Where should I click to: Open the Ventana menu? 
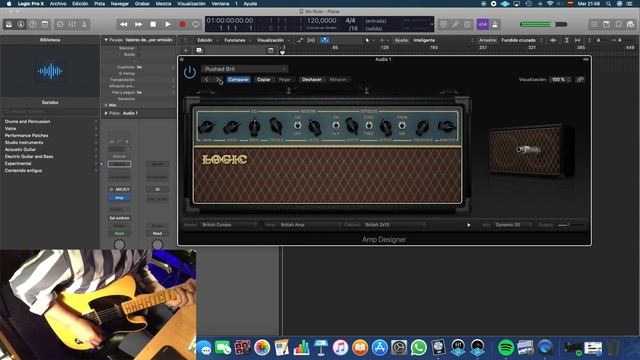[x=220, y=4]
